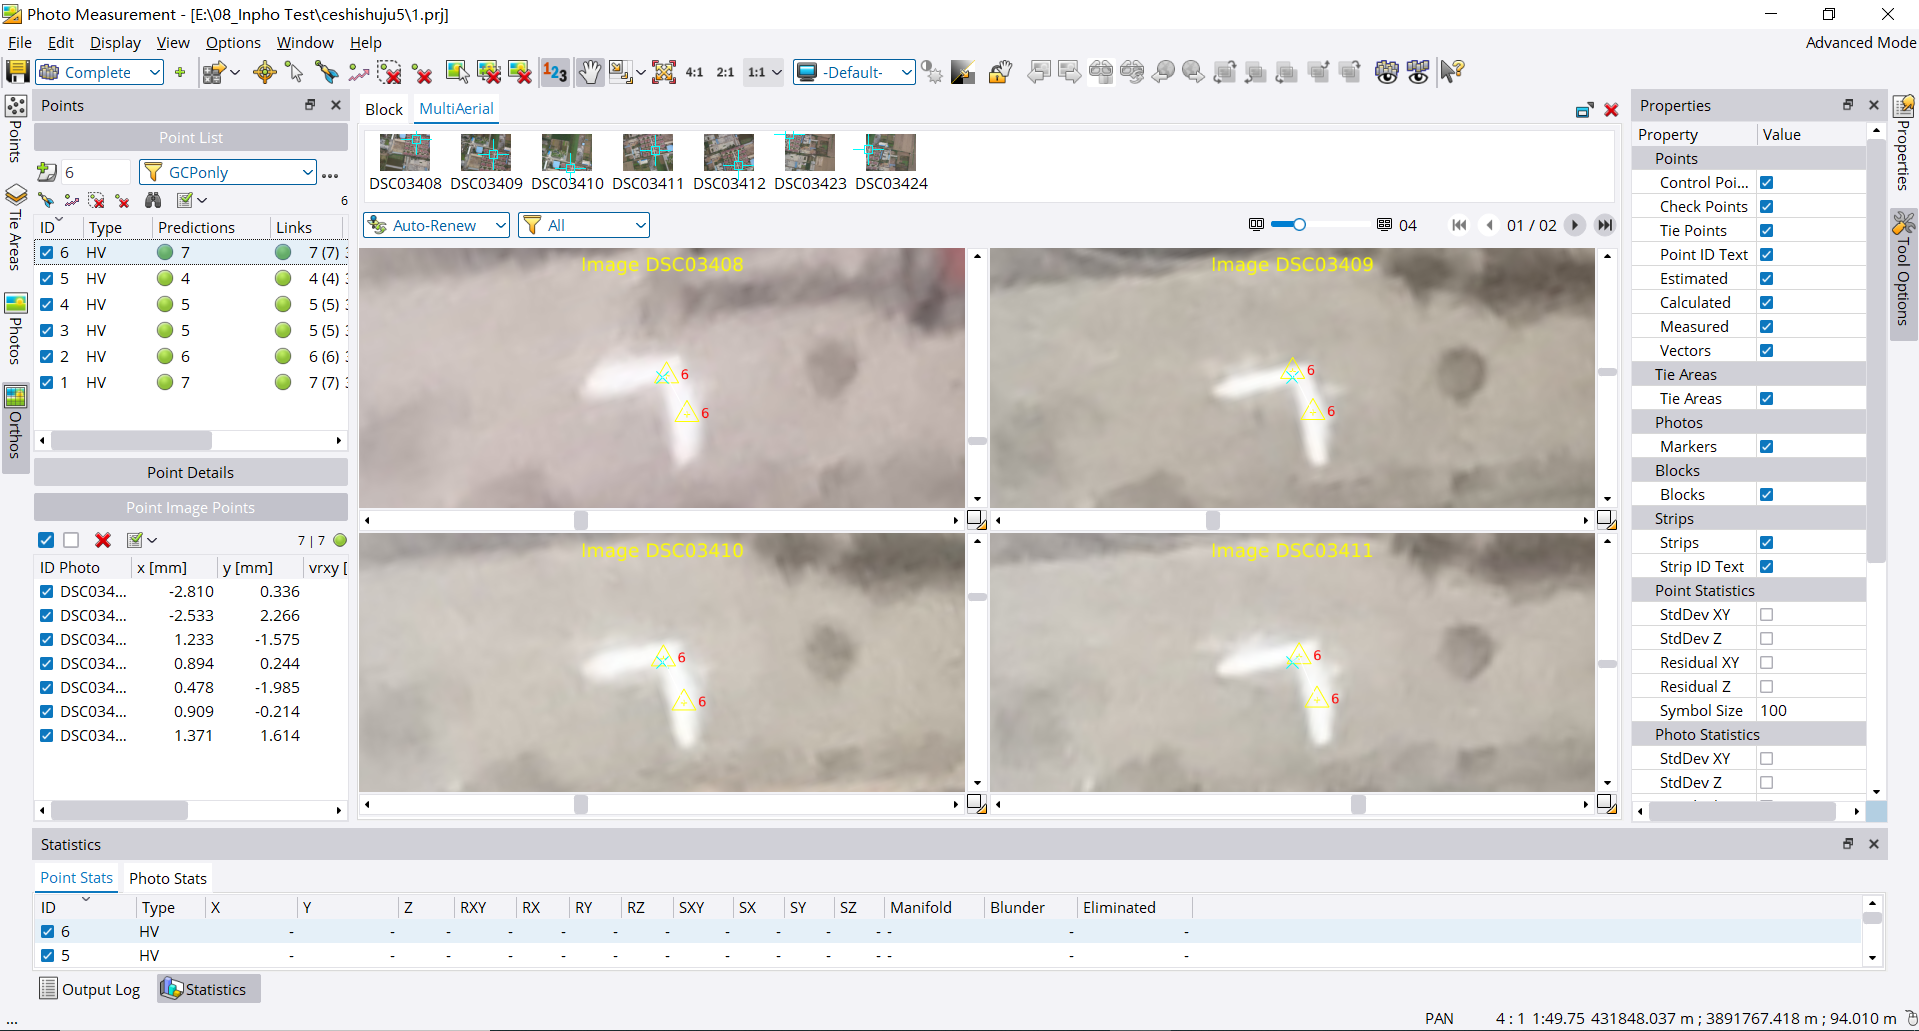Set zoom to 4:1
Image resolution: width=1919 pixels, height=1031 pixels.
[x=694, y=72]
